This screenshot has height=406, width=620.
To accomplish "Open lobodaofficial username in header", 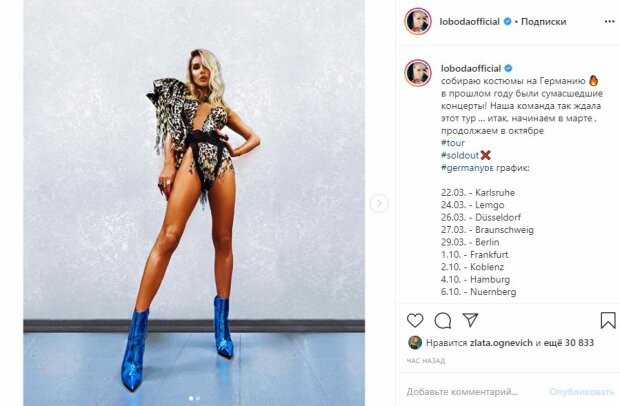I will 469,22.
